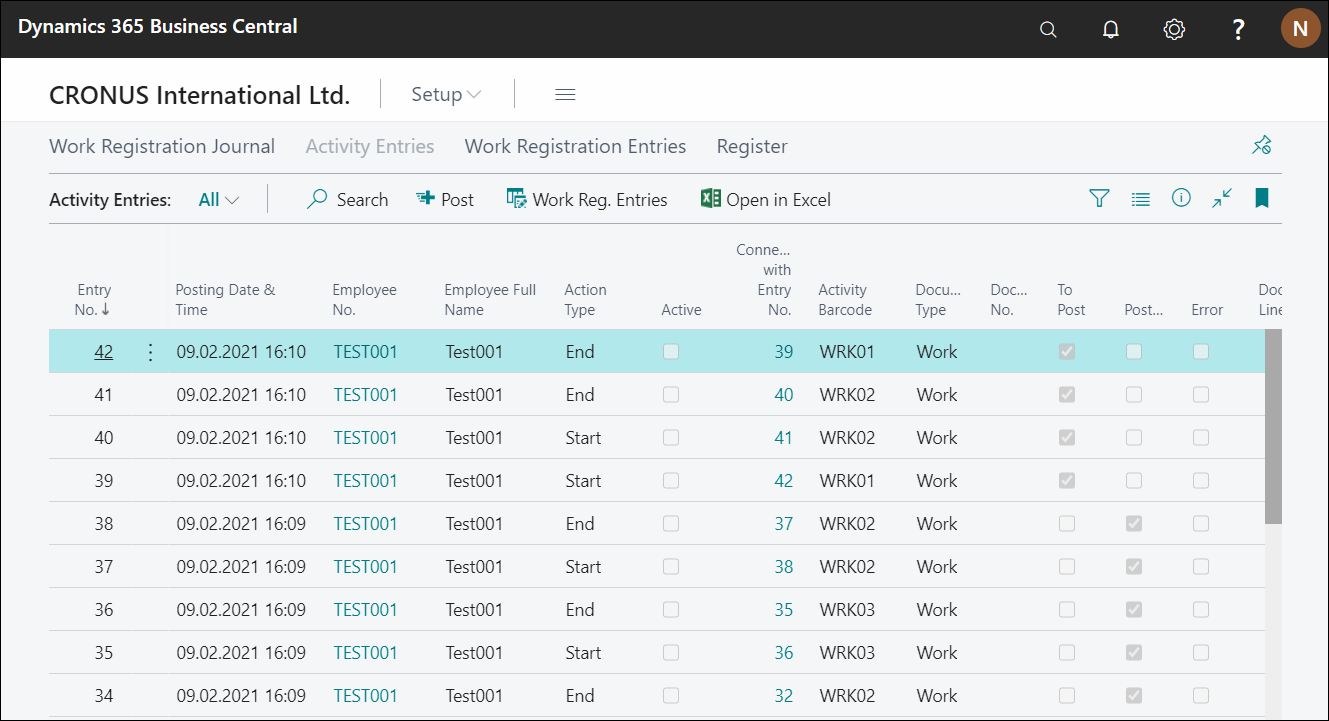Open the search magnifier in top bar
1329x721 pixels.
coord(1048,29)
